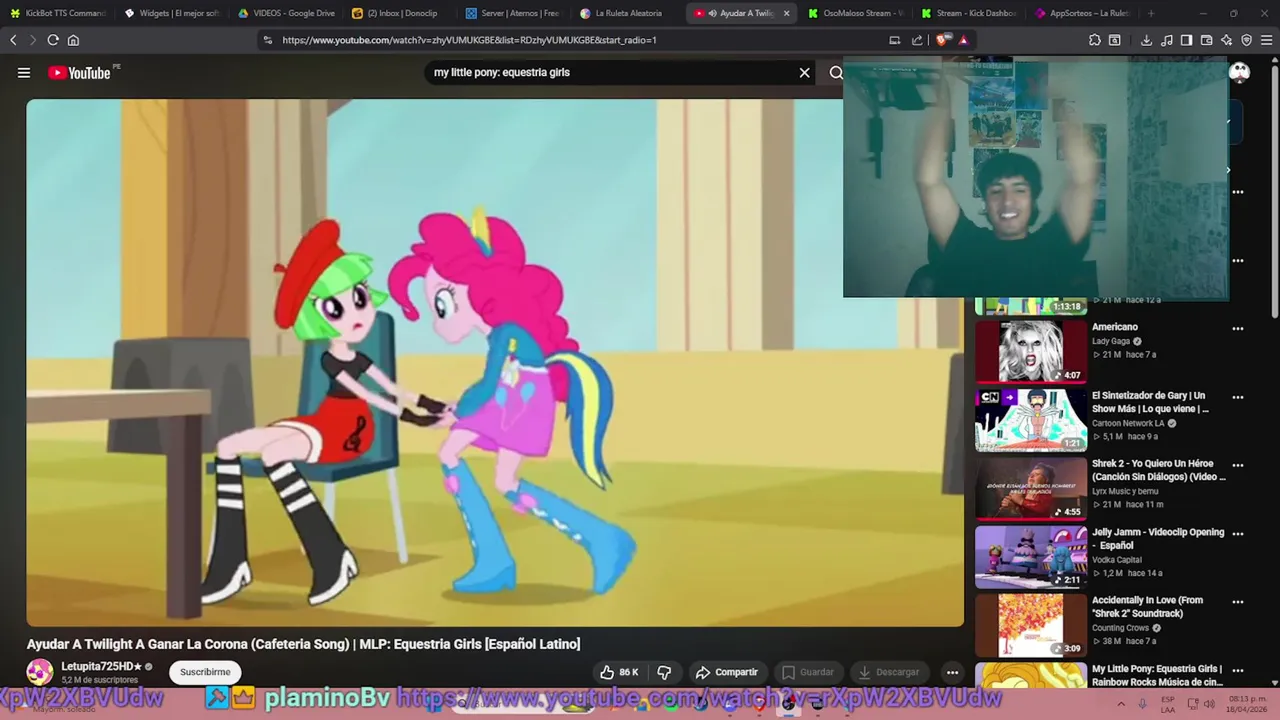Image resolution: width=1280 pixels, height=720 pixels.
Task: Click the YouTube search input field
Action: point(610,72)
